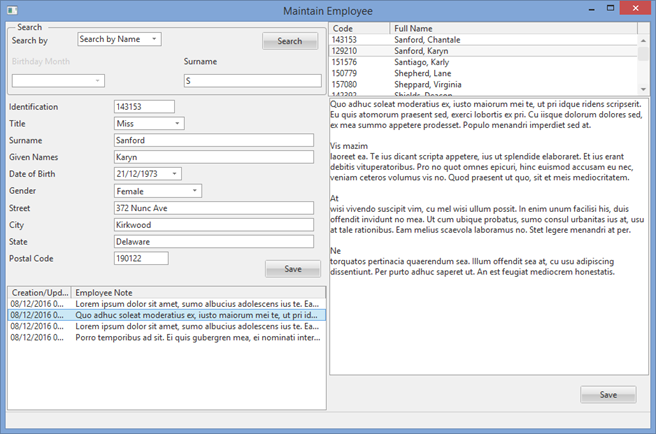Screen dimensions: 656x434
Task: Click the Employee Note column header
Action: (x=198, y=293)
